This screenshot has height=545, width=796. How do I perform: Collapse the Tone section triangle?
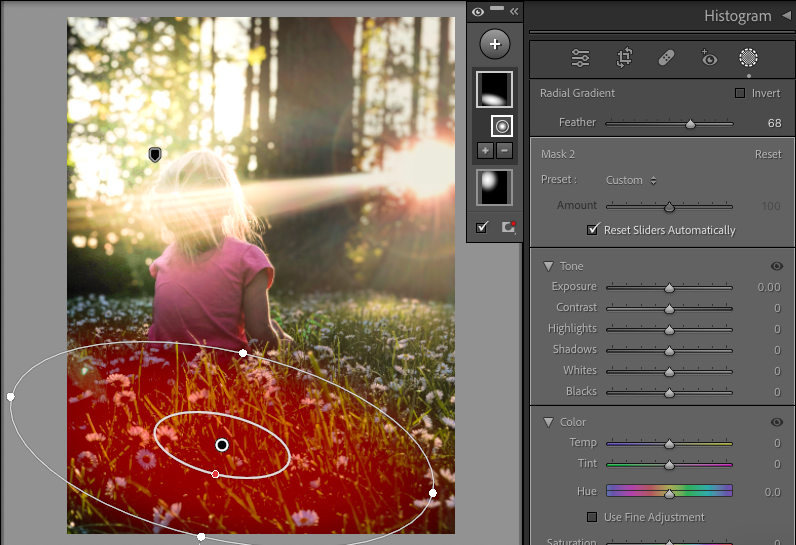548,266
